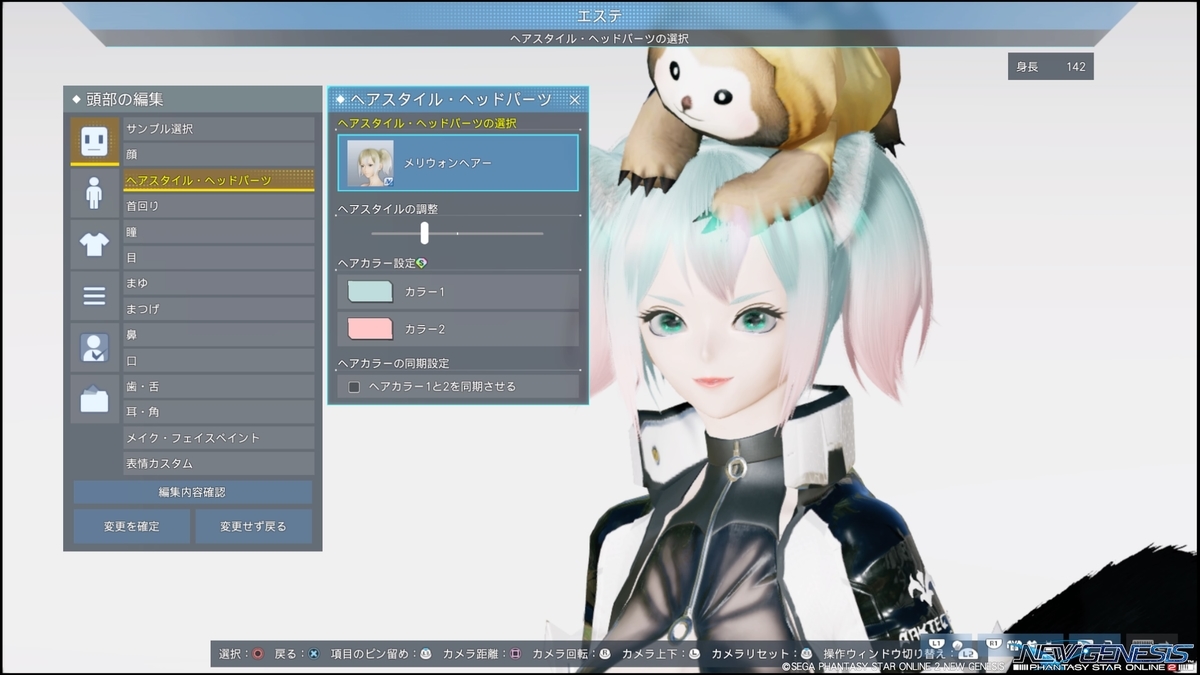Click the 選択 circle button icon
Screen dimensions: 1200x675
tap(258, 654)
